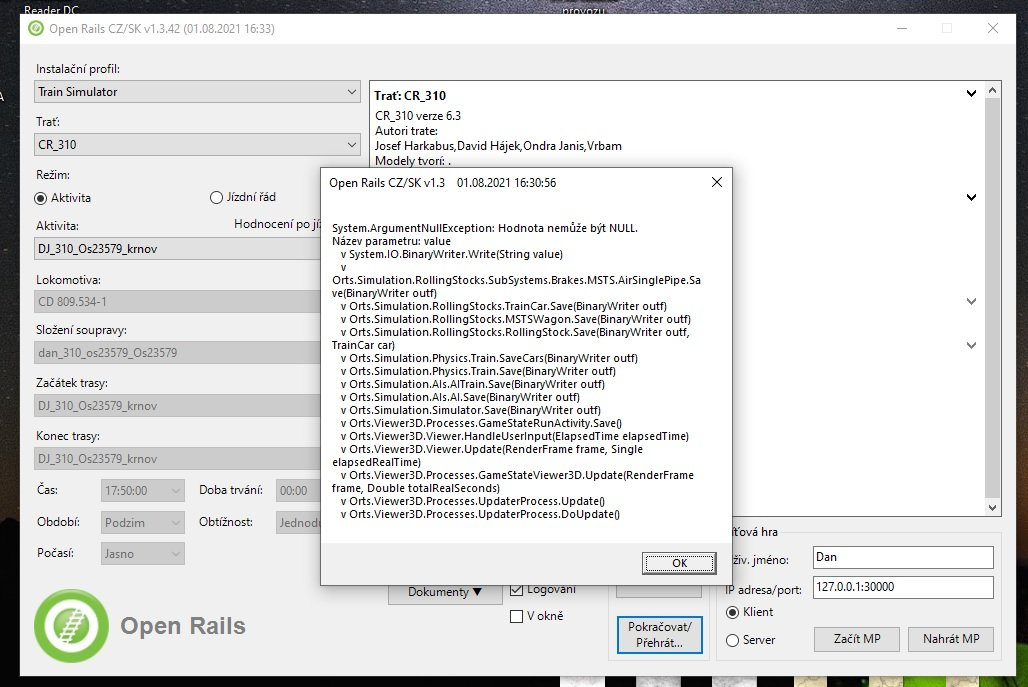The height and width of the screenshot is (687, 1028).
Task: Click the Open Rails wordmark beside the logo
Action: 183,626
